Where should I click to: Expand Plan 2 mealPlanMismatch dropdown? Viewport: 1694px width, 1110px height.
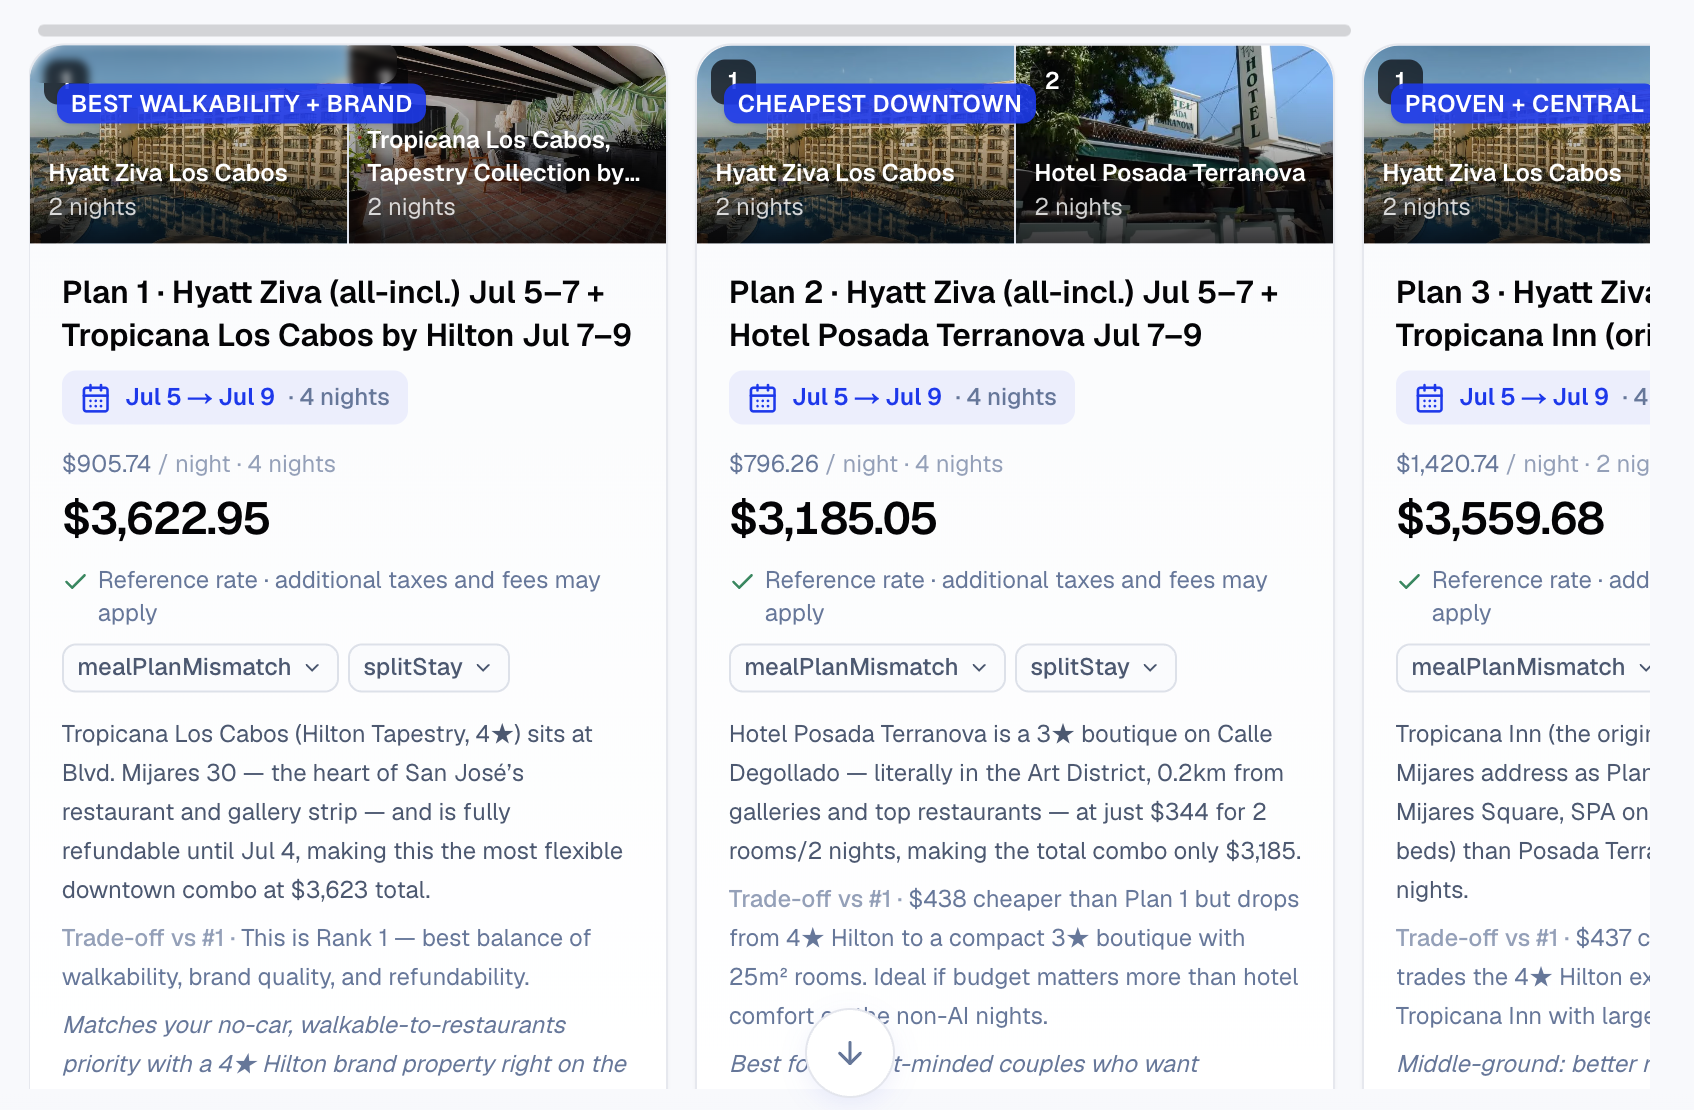click(x=867, y=668)
